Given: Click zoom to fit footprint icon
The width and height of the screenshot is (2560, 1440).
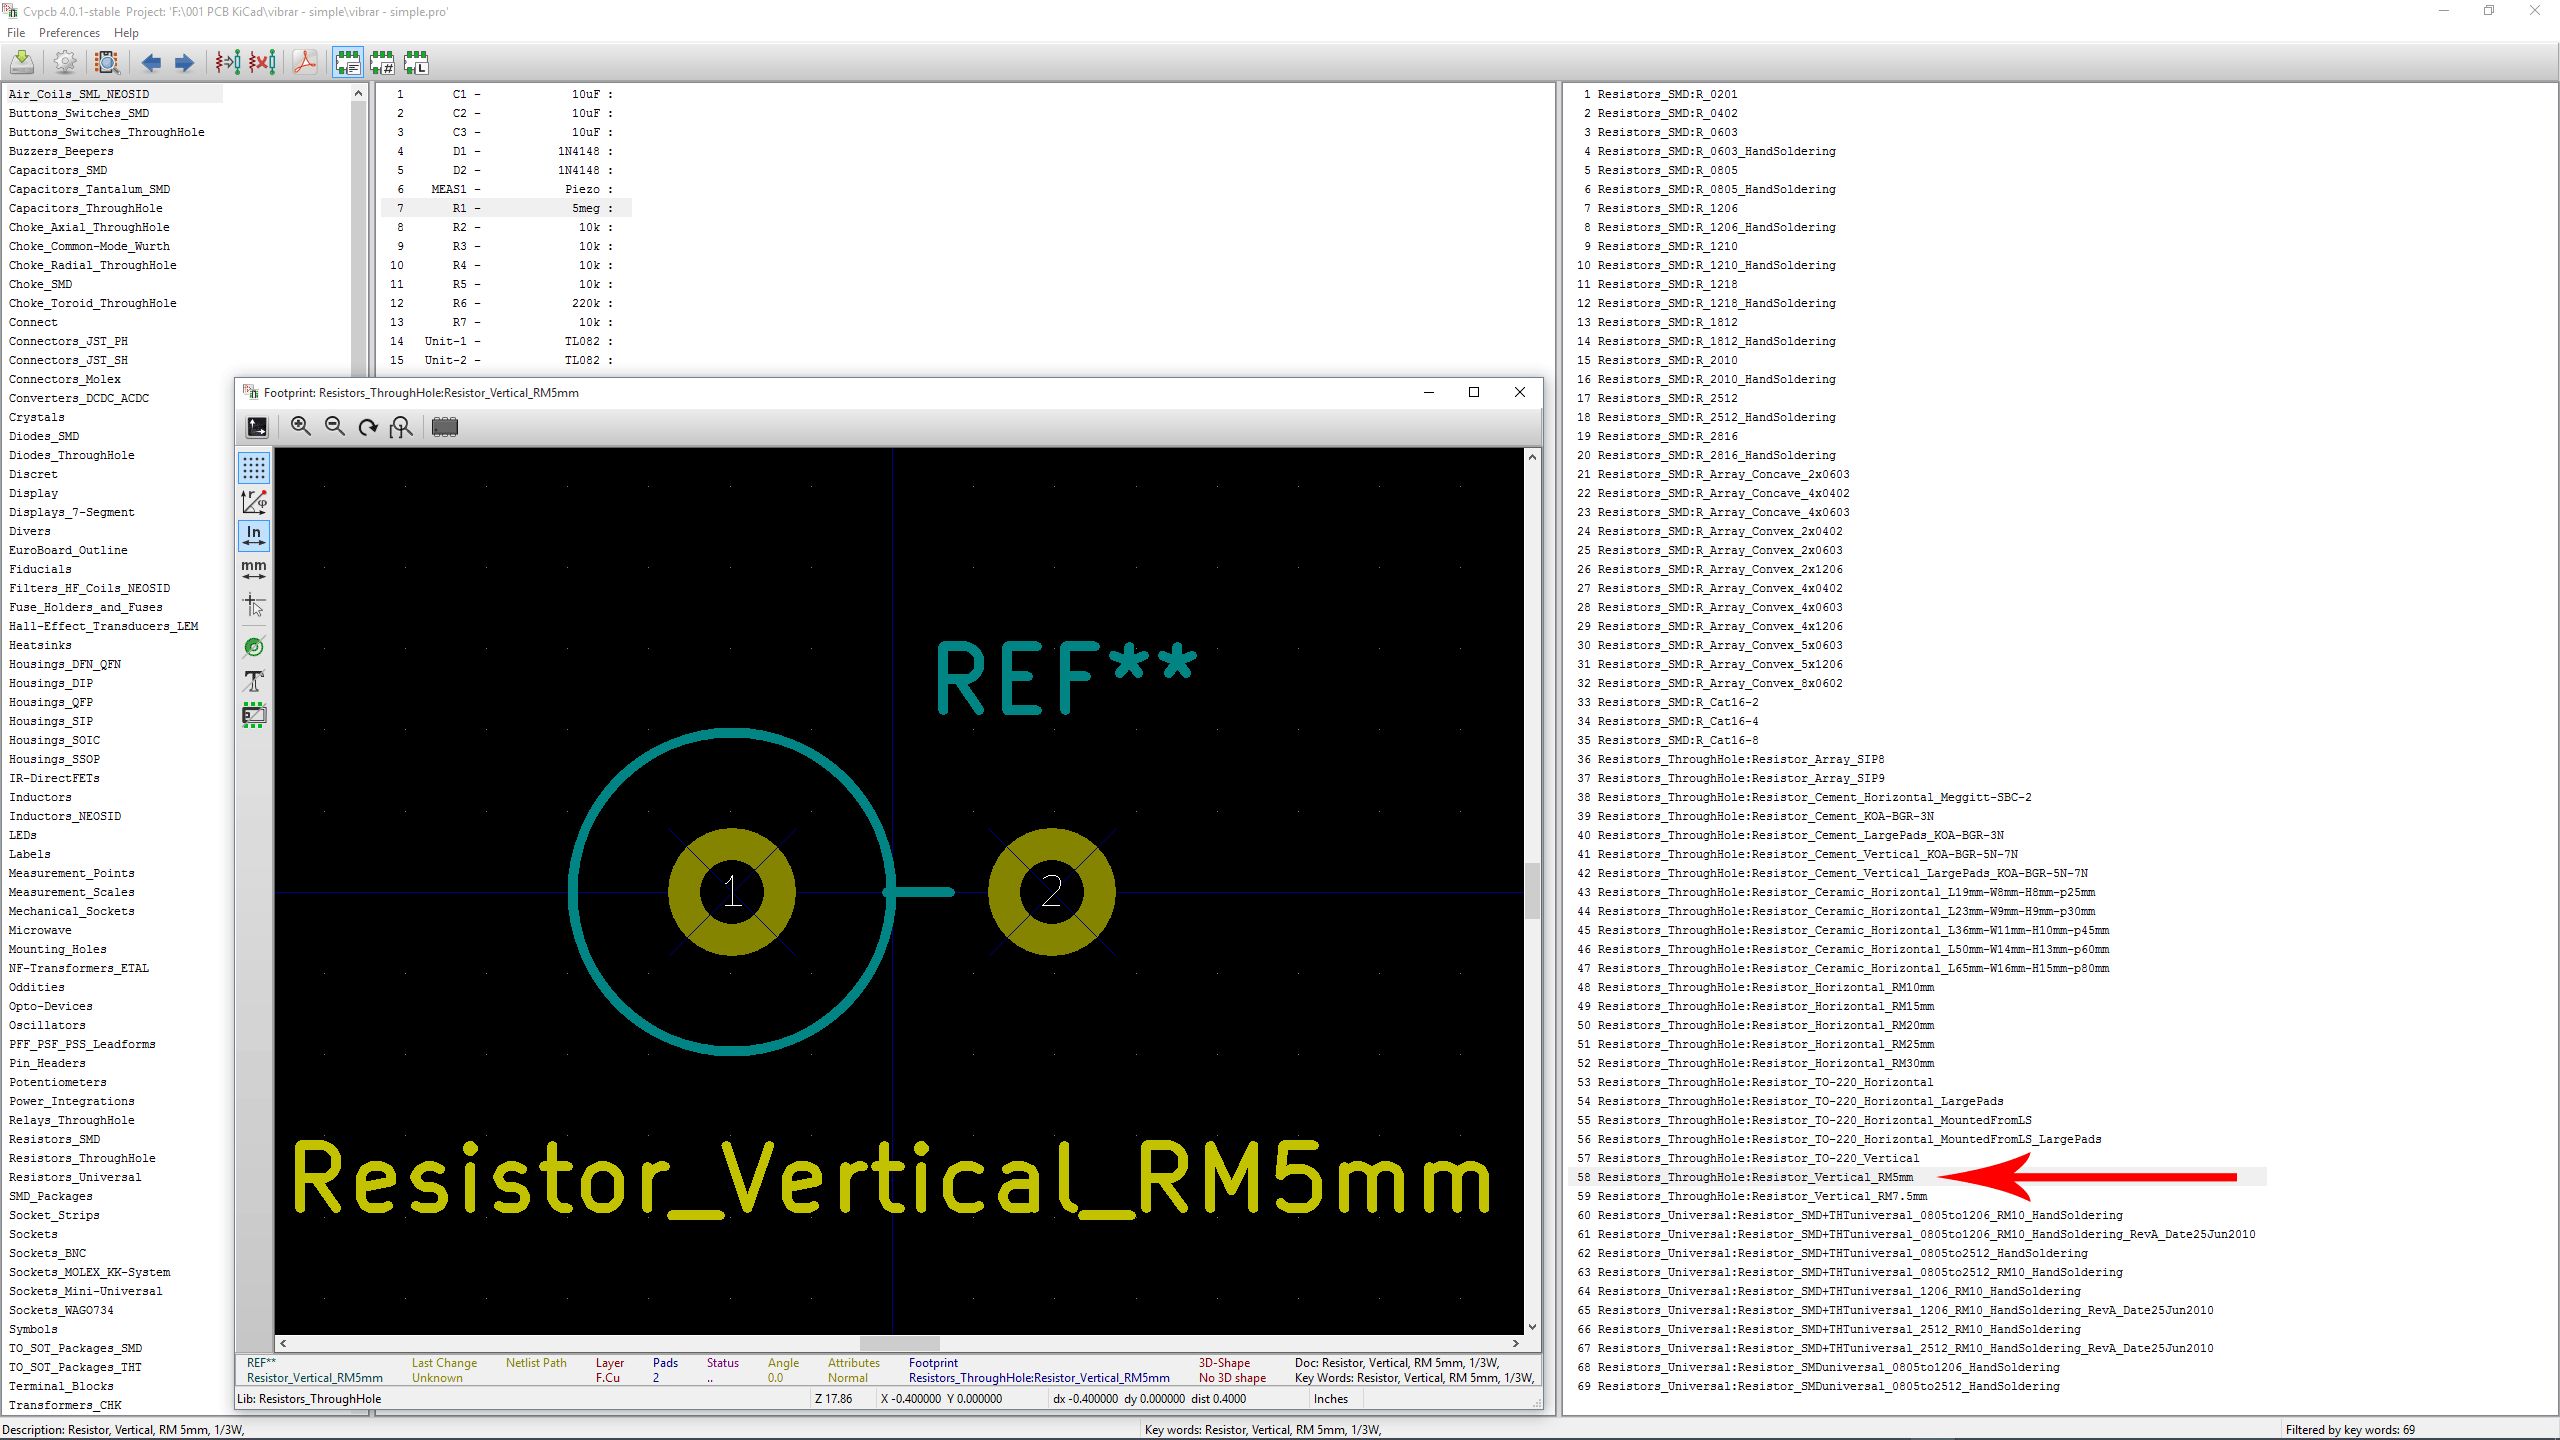Looking at the screenshot, I should 401,427.
